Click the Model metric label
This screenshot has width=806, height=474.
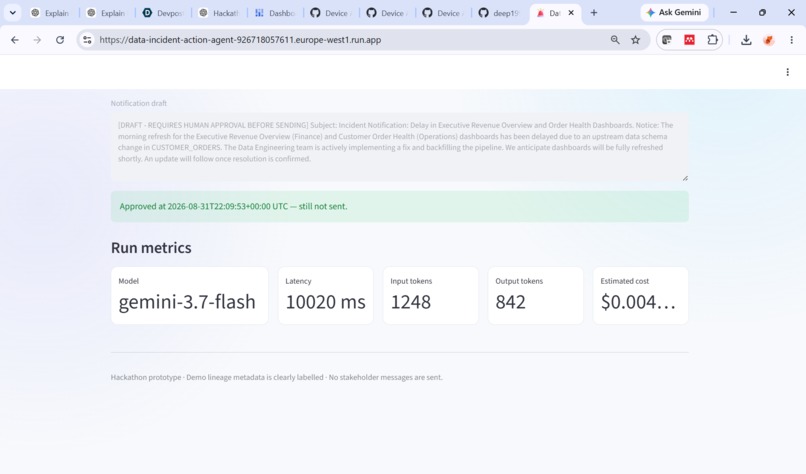[x=129, y=281]
